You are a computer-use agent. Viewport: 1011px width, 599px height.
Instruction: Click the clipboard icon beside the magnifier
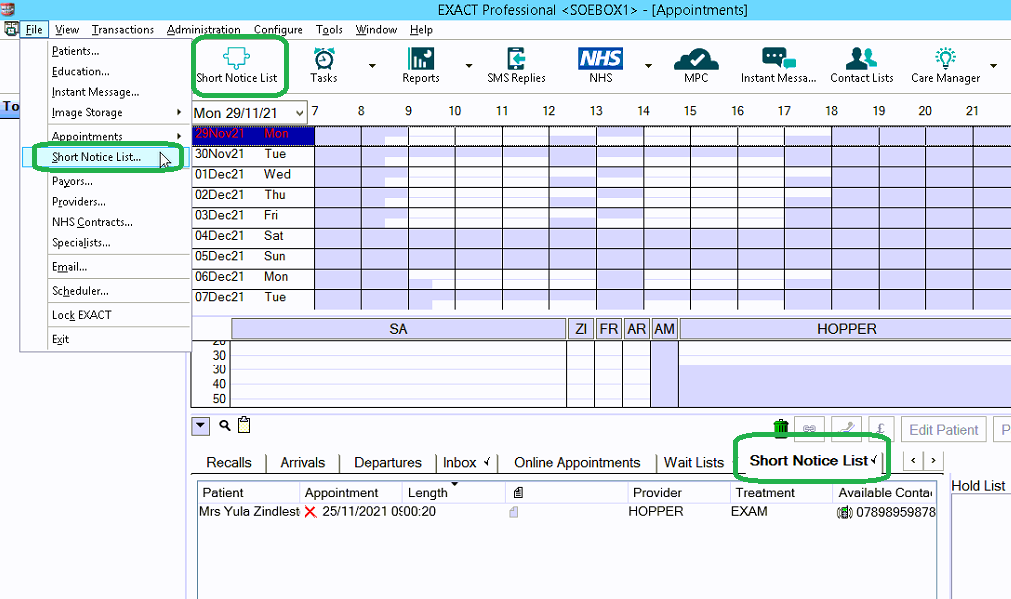[x=244, y=425]
